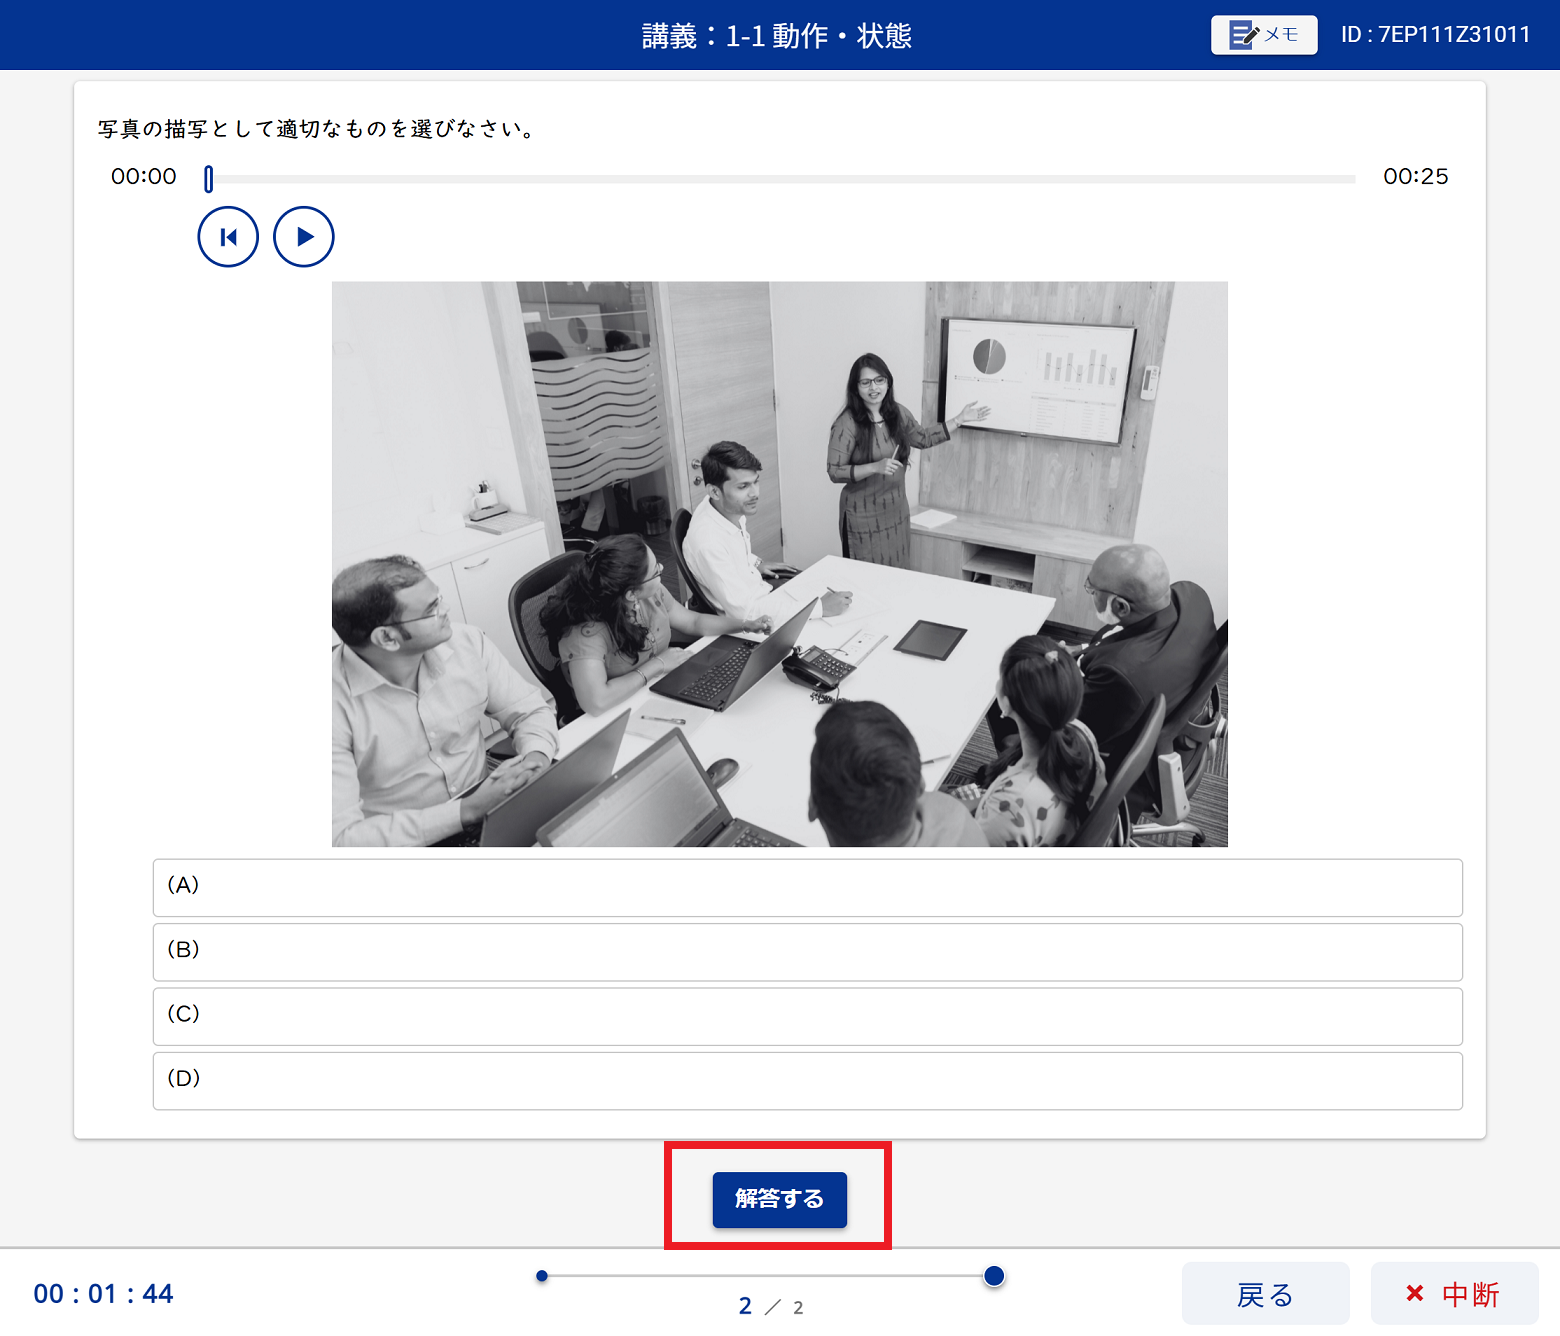Click the 00:25 audio duration label

pyautogui.click(x=1415, y=177)
